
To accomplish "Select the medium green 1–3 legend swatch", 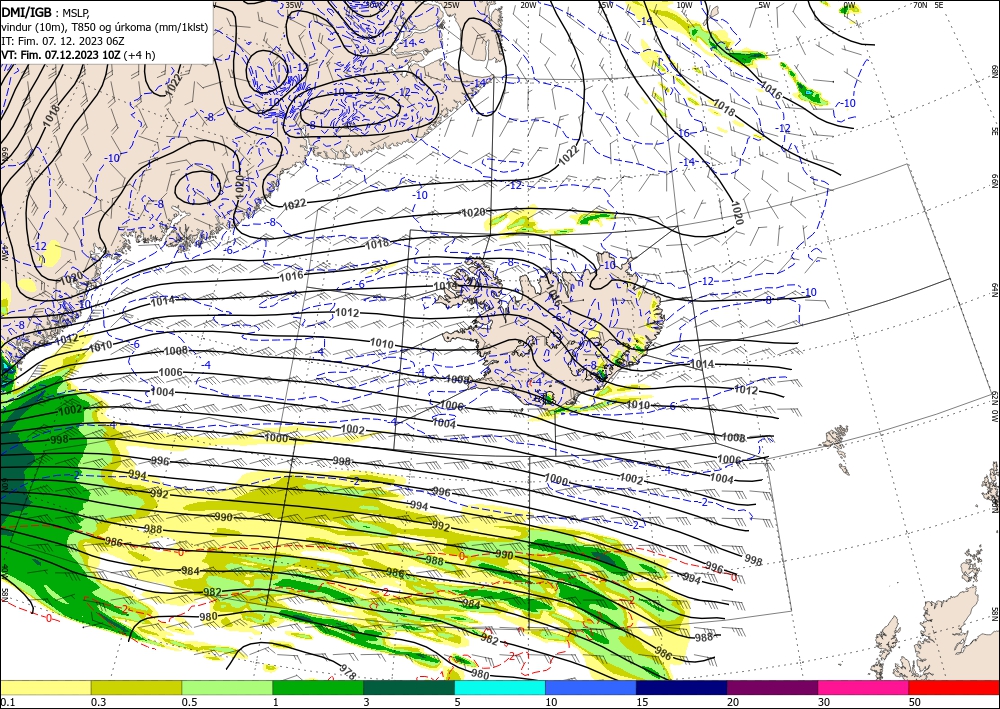I will coord(318,687).
